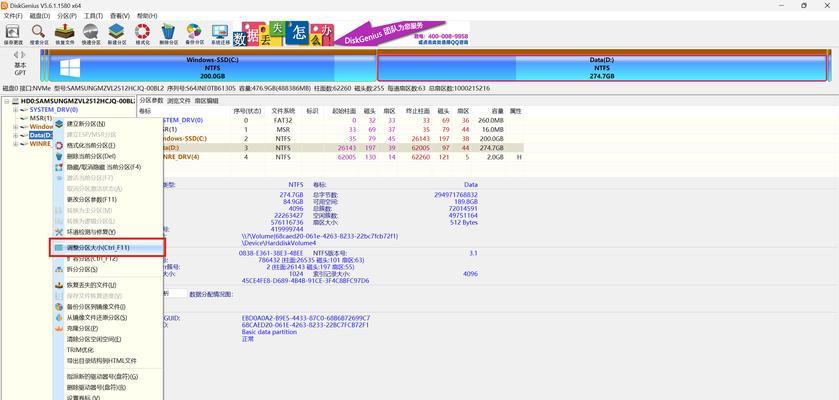Expand the Data(D:) tree node
This screenshot has height=400, width=839.
[15, 135]
